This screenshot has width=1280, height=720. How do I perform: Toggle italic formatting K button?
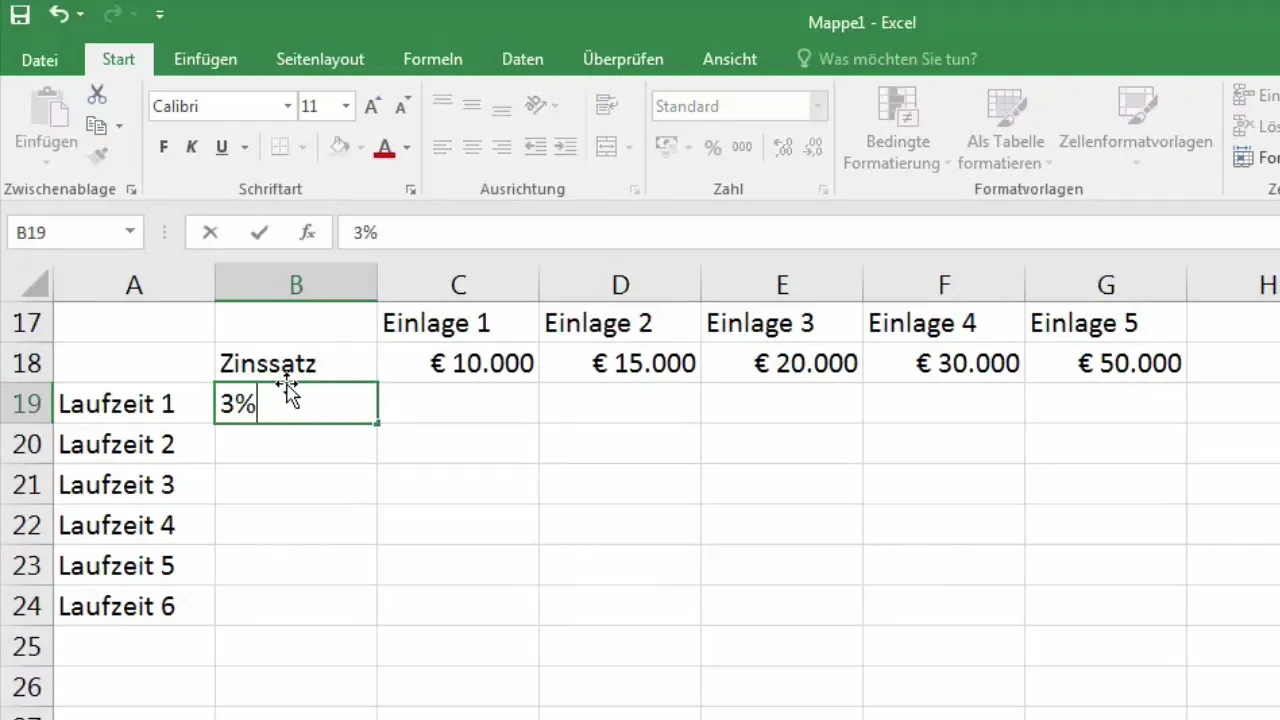click(192, 147)
